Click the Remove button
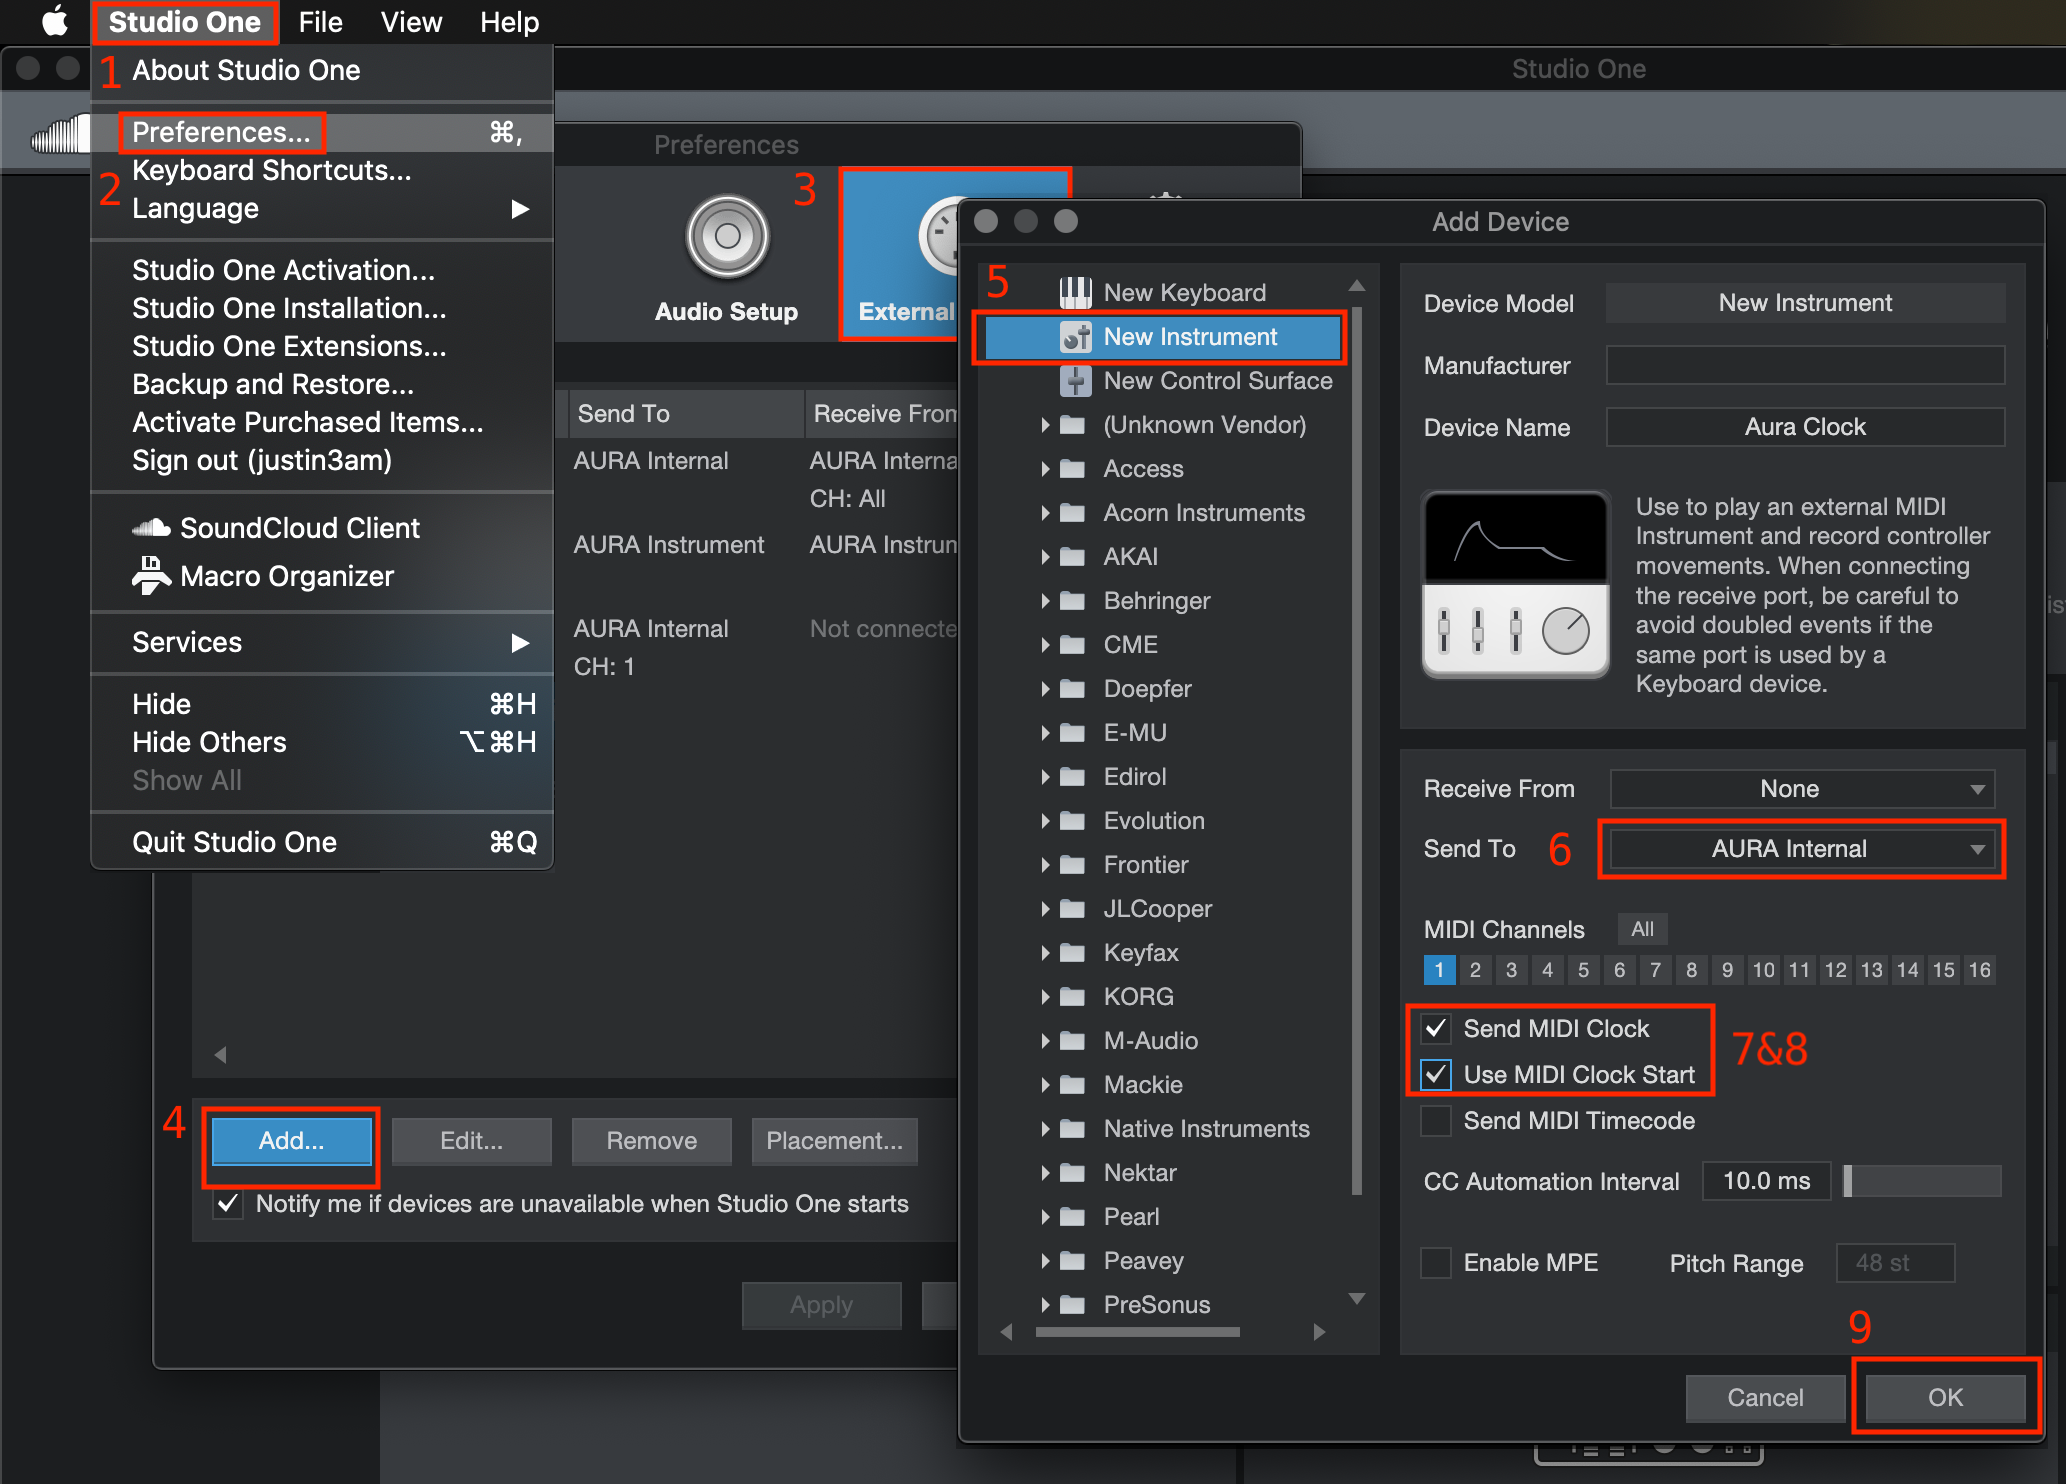The height and width of the screenshot is (1484, 2066). pos(651,1141)
